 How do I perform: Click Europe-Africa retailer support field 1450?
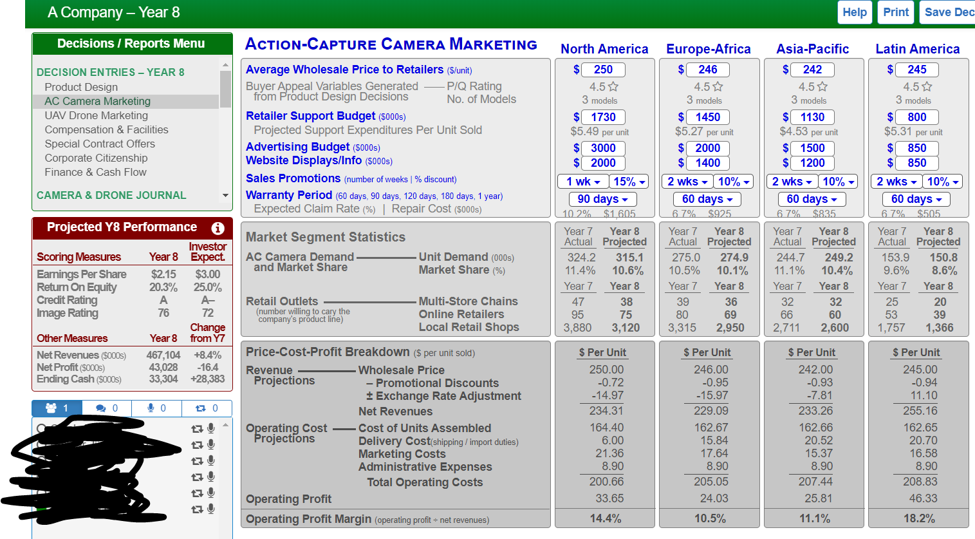click(x=708, y=117)
